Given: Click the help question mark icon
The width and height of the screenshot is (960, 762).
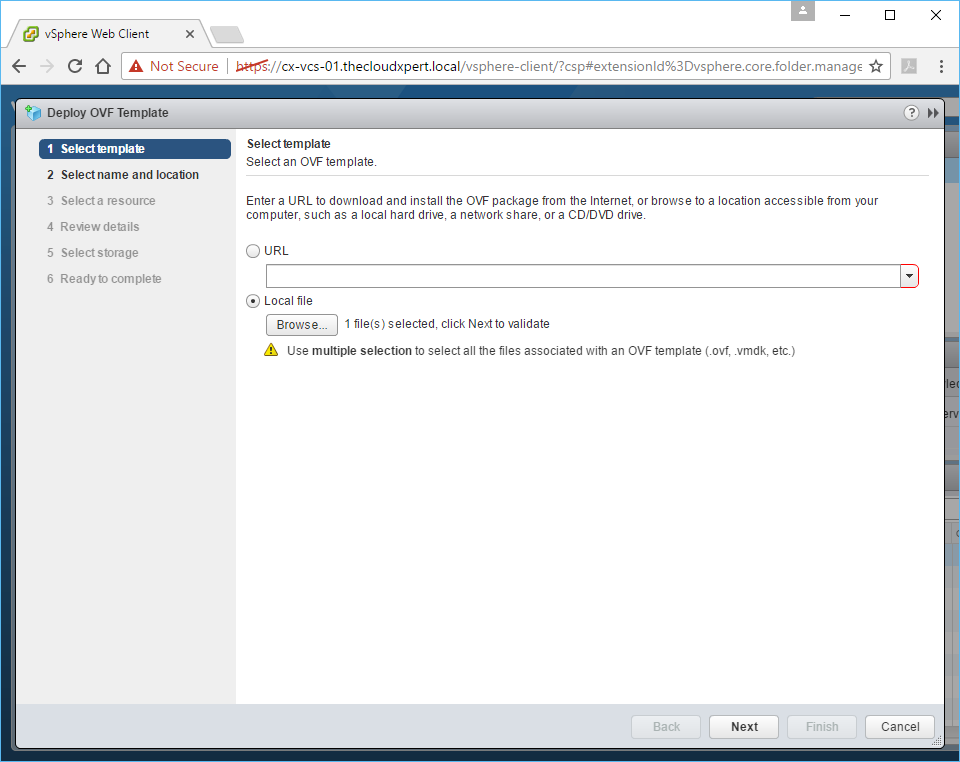Looking at the screenshot, I should pos(911,113).
